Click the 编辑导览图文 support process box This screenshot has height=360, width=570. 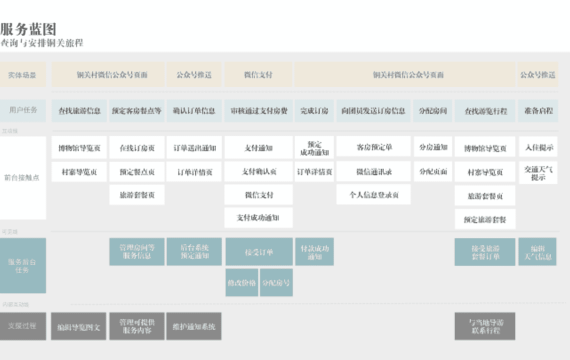[x=79, y=327]
